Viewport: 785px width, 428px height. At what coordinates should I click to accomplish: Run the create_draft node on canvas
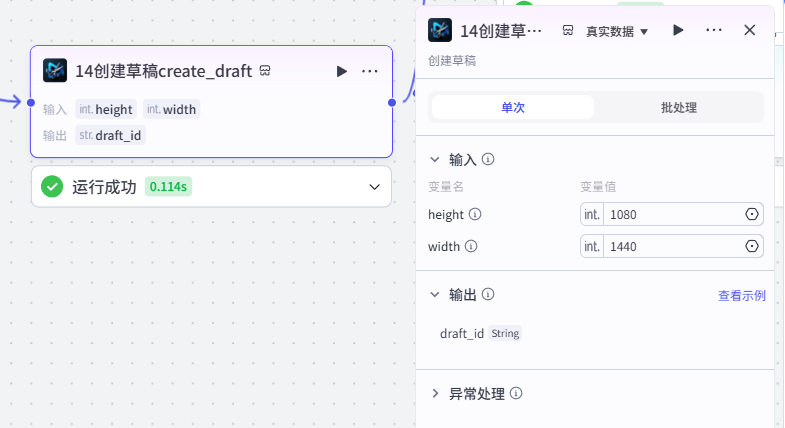pos(341,72)
